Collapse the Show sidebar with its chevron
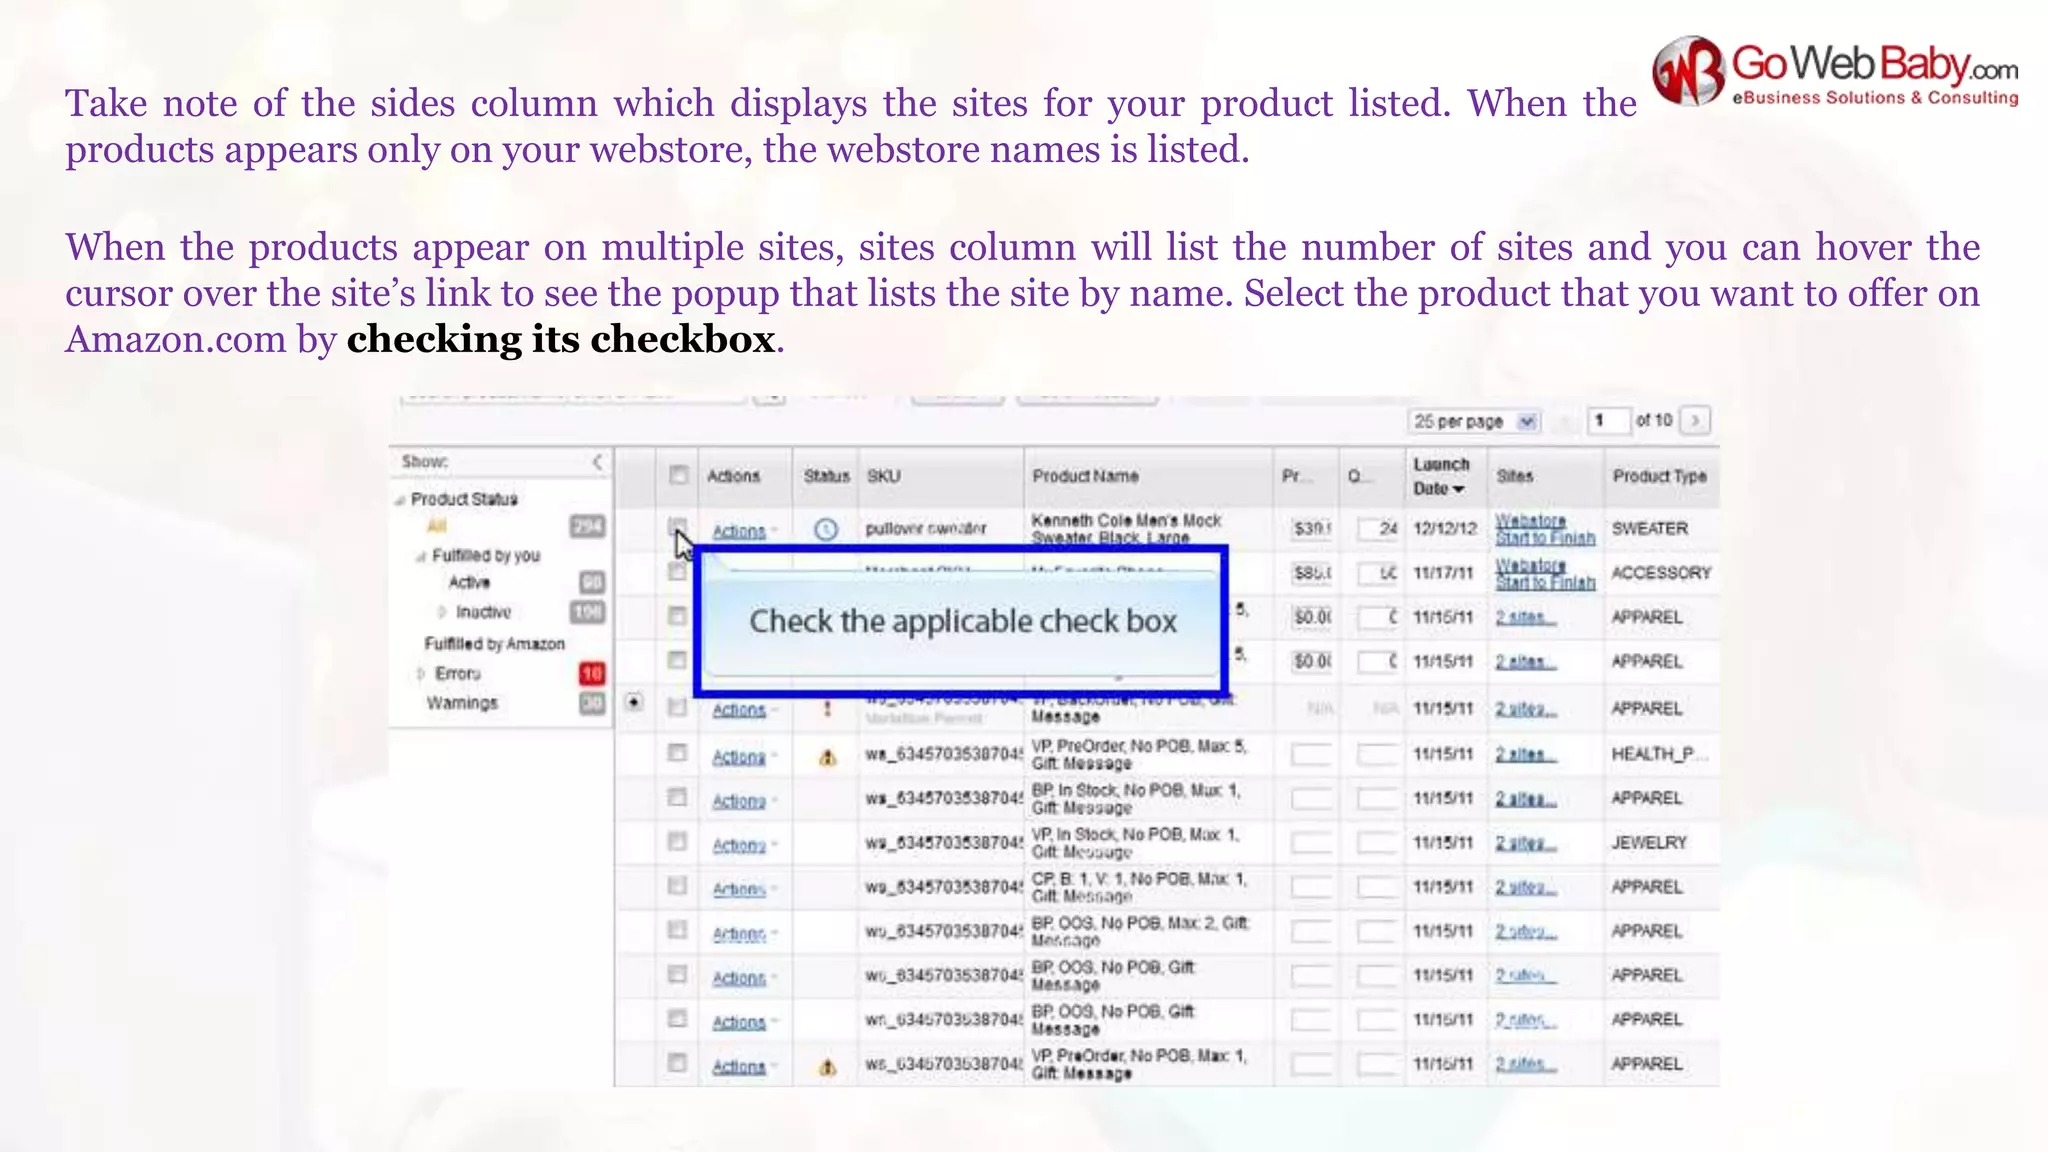This screenshot has height=1152, width=2048. (x=597, y=461)
